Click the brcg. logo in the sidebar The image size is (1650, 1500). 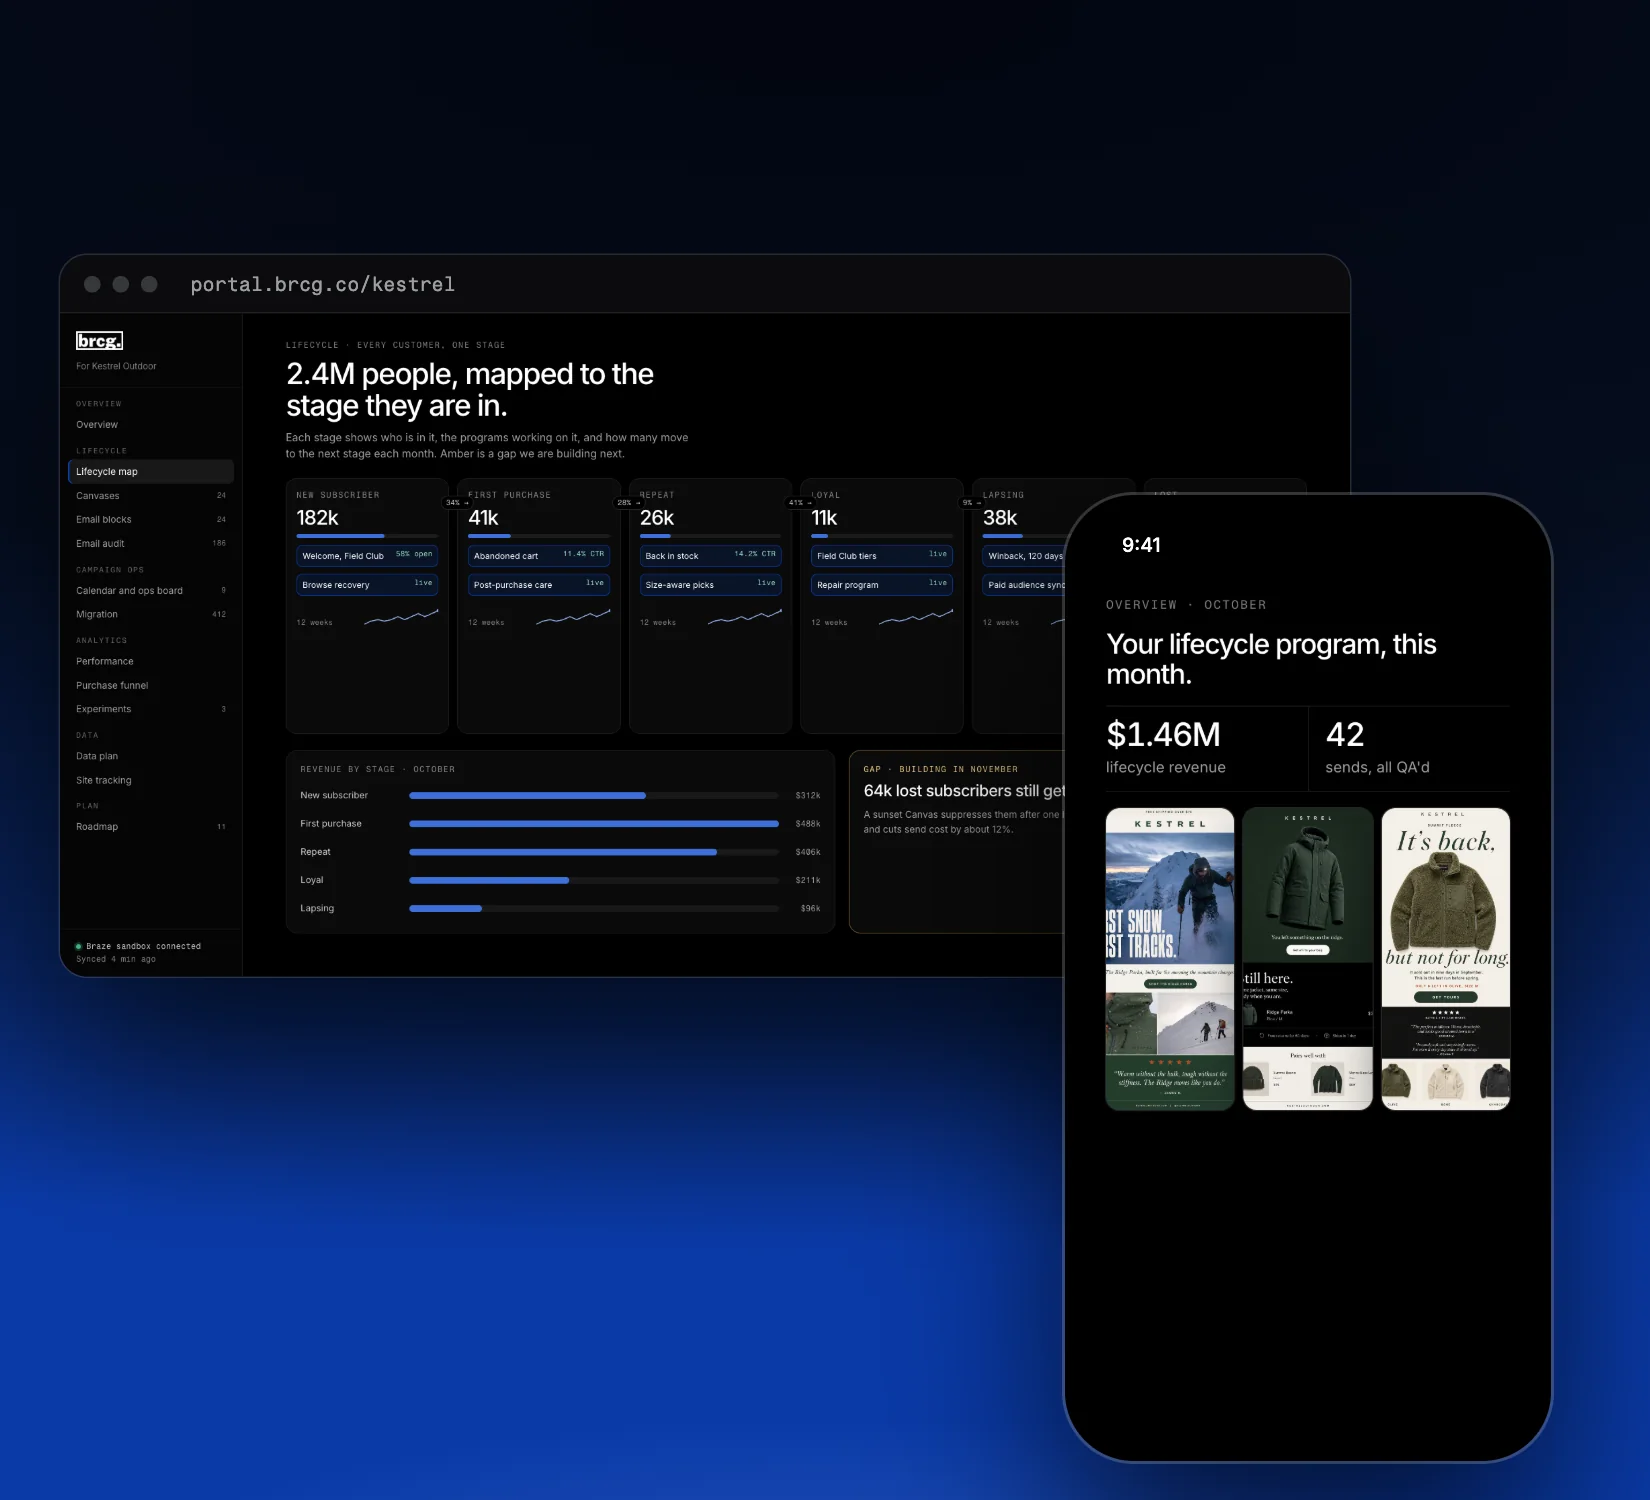tap(99, 341)
